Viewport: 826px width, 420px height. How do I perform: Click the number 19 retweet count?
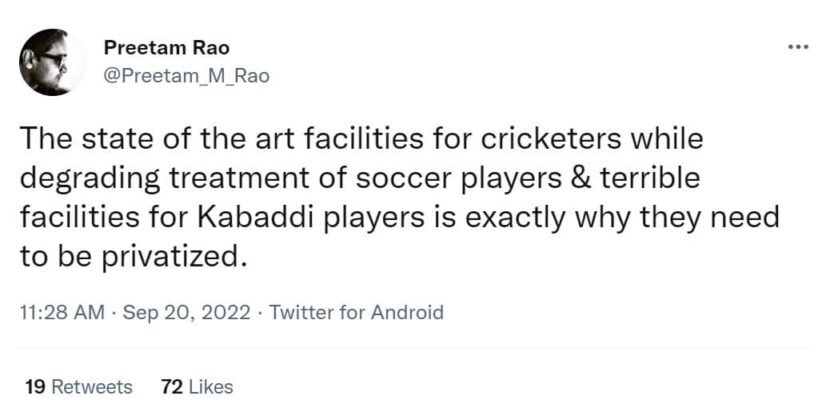[33, 386]
